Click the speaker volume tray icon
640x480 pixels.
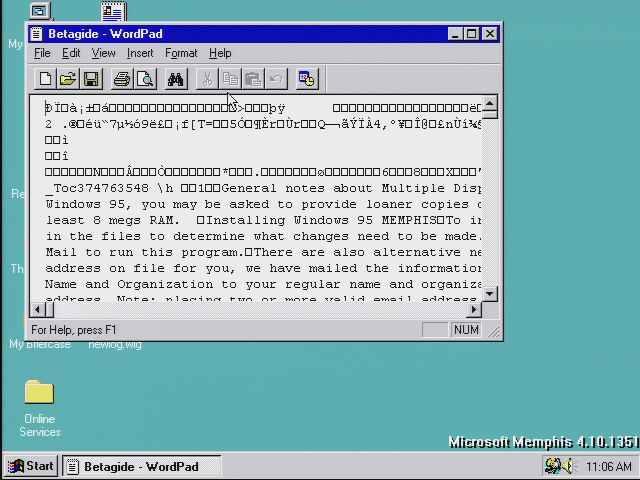point(569,466)
